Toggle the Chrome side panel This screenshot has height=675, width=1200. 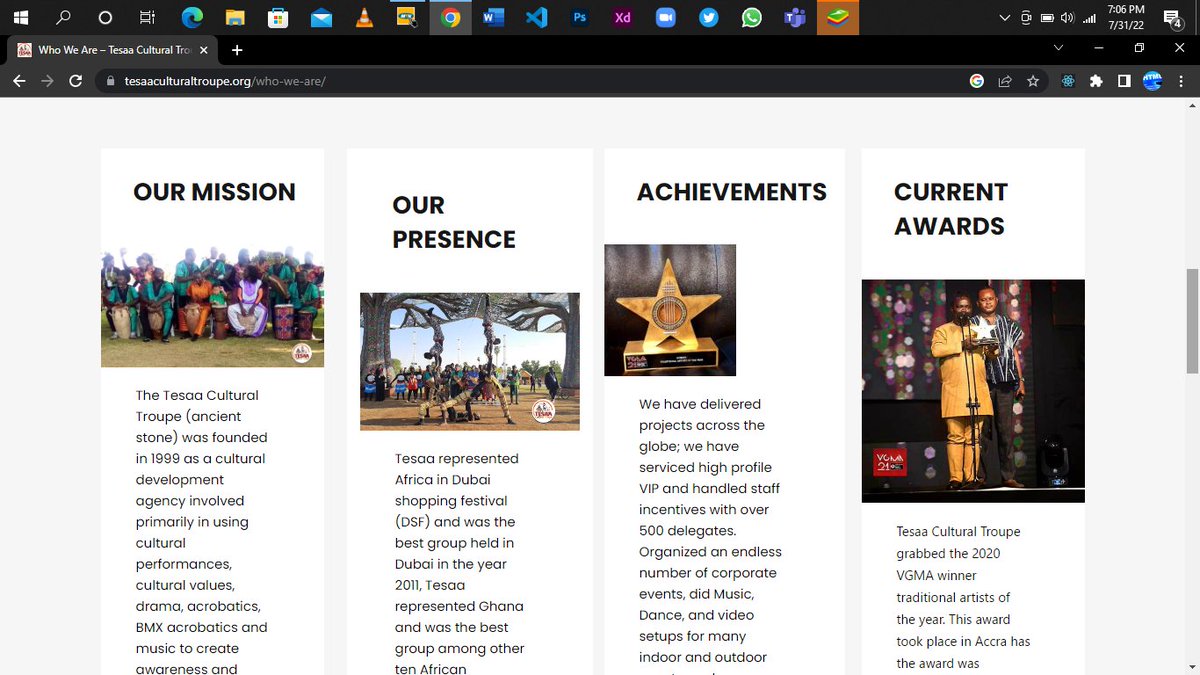(x=1124, y=81)
